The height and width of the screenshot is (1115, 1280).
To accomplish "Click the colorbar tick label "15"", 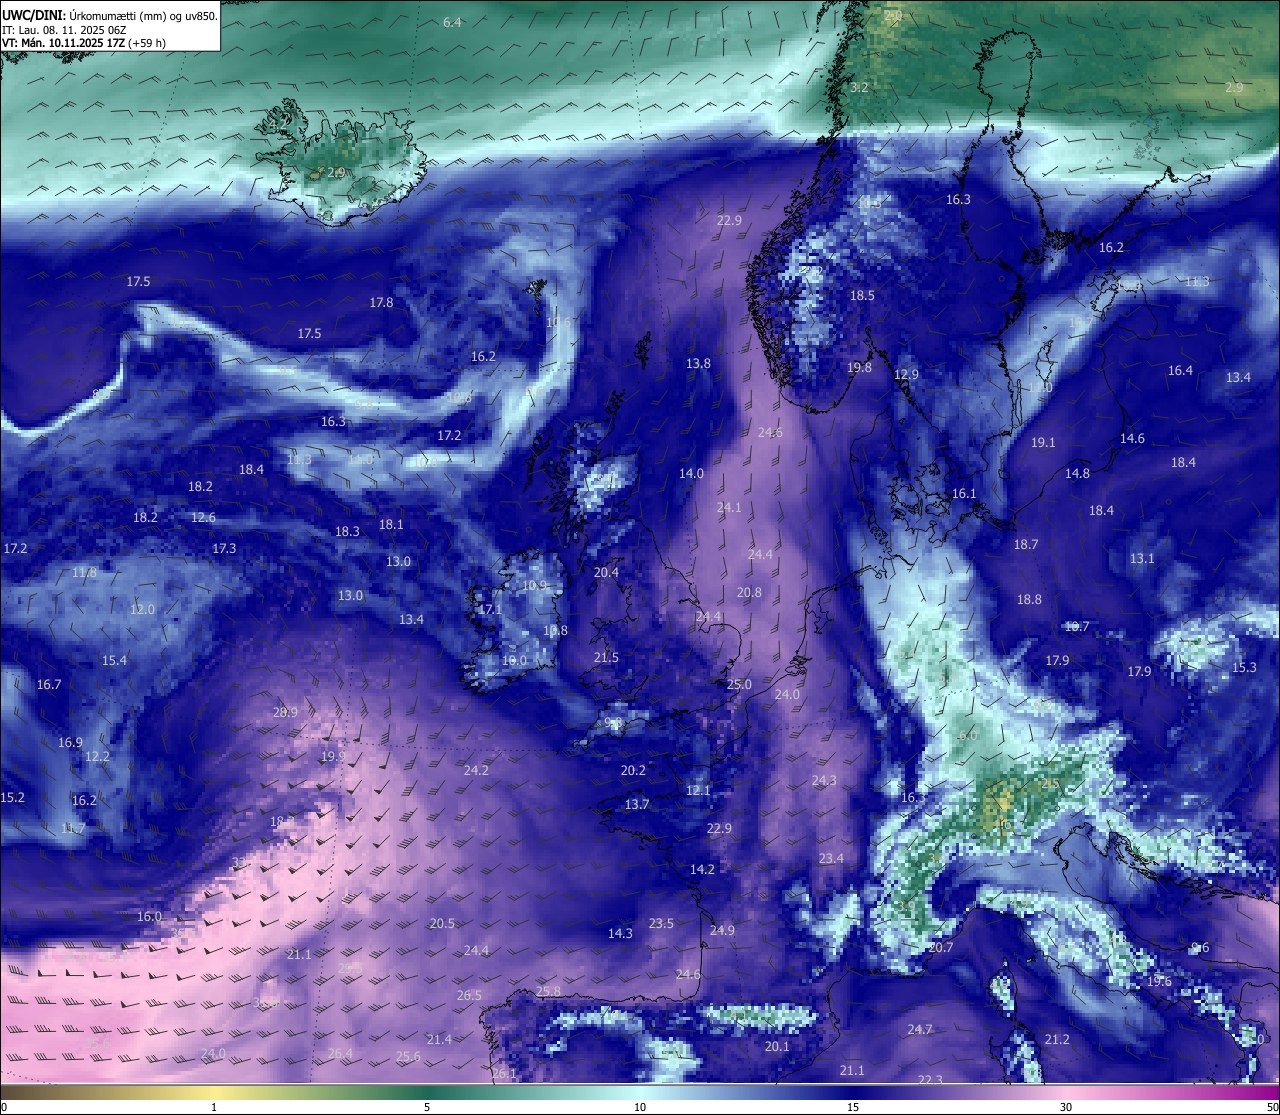I will click(853, 1107).
